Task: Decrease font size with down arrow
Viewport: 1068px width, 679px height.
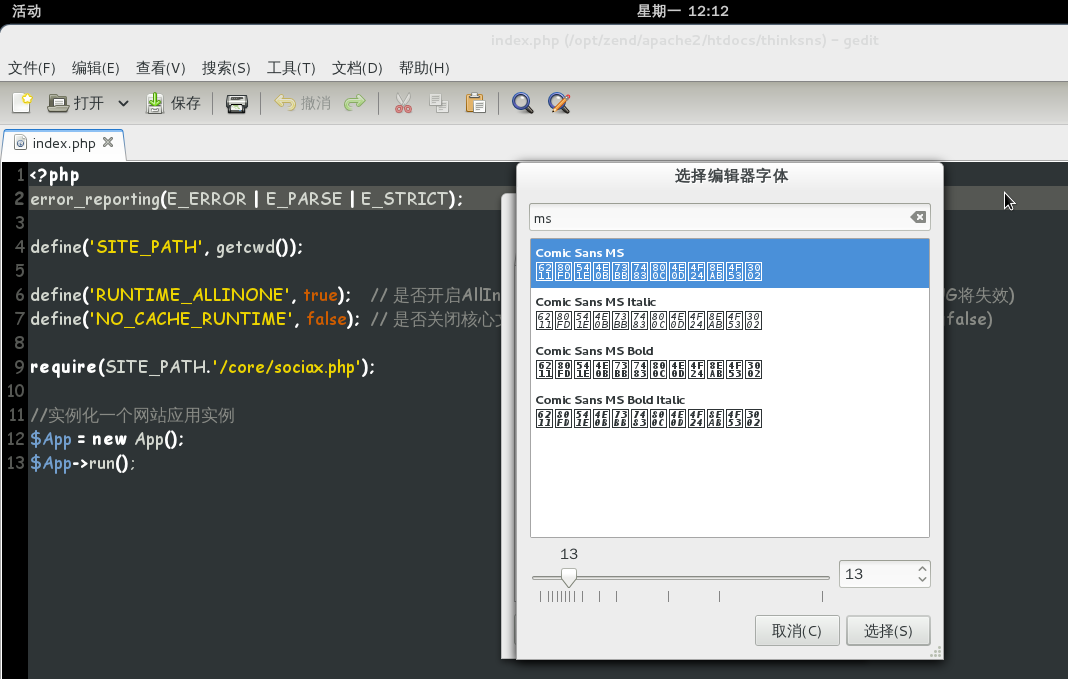Action: pyautogui.click(x=922, y=580)
